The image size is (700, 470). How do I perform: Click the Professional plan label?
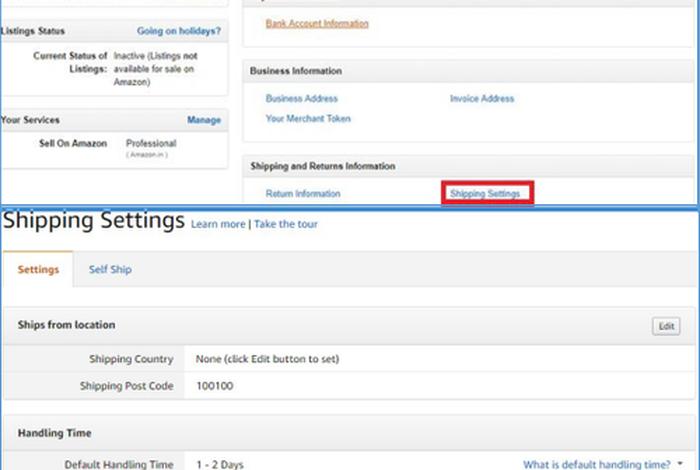click(x=151, y=144)
